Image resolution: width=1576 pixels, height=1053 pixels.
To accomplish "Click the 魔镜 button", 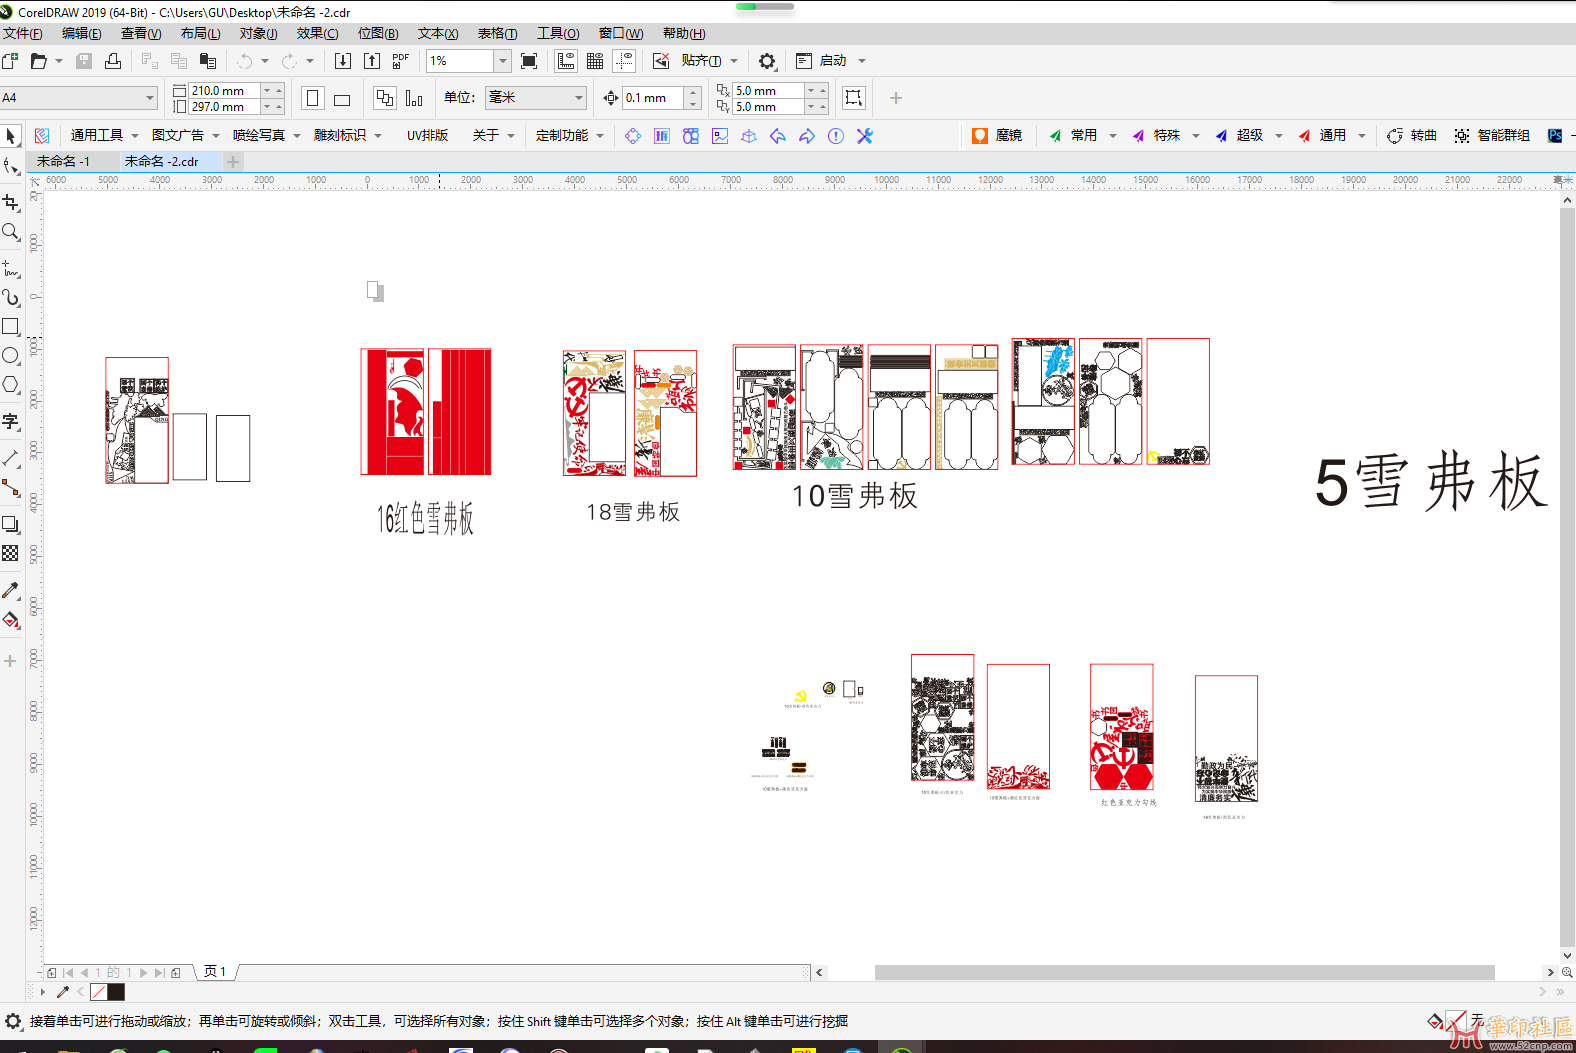I will (997, 136).
